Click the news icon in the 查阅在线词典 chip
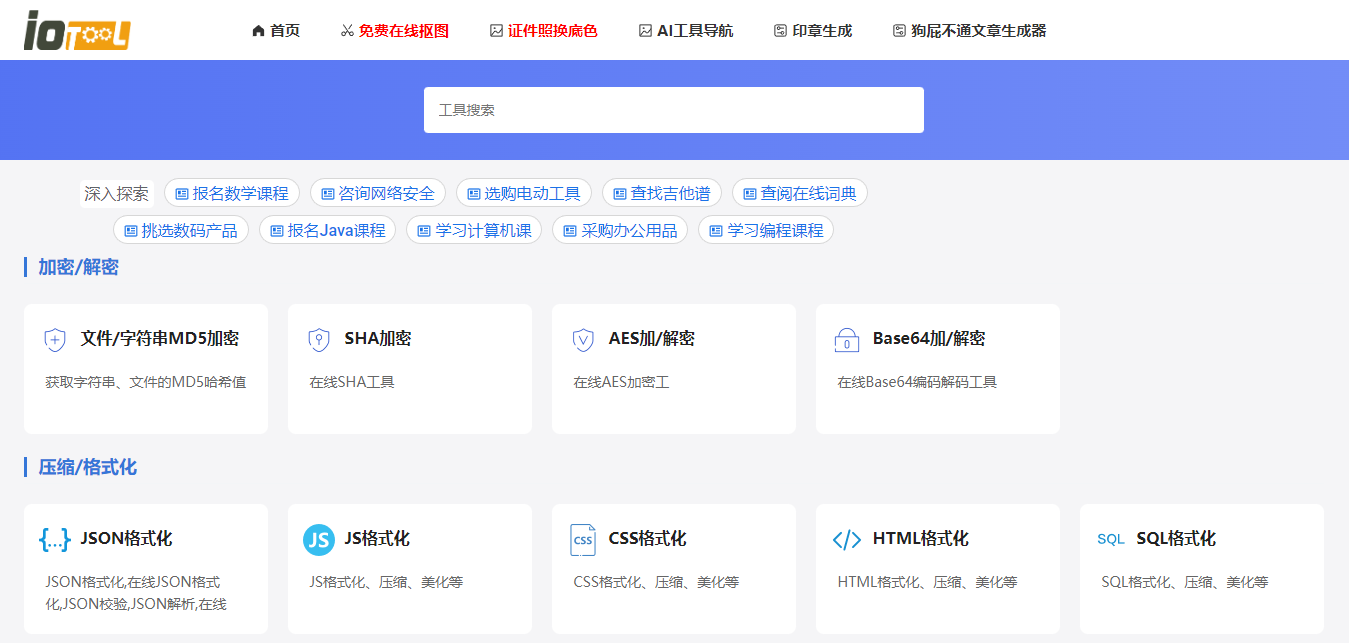Screen dimensions: 1349x643 [750, 194]
